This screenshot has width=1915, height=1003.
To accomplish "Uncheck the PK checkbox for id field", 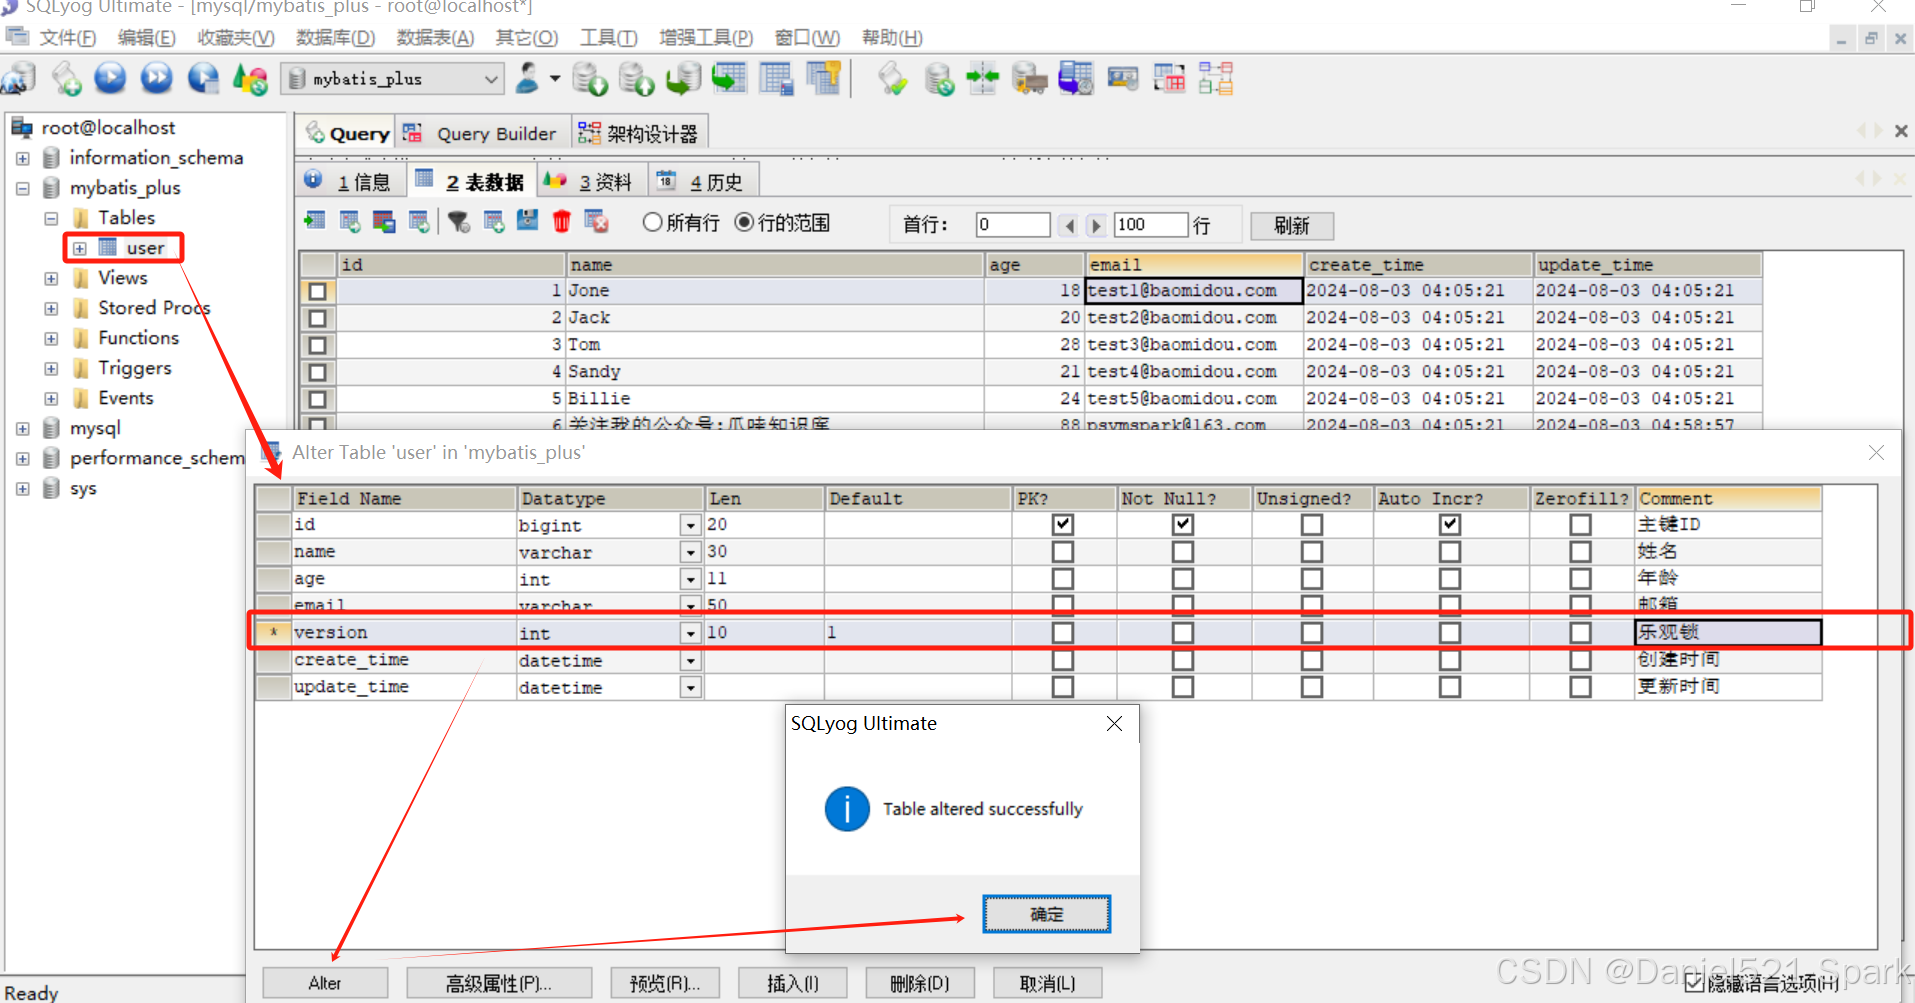I will (x=1063, y=524).
